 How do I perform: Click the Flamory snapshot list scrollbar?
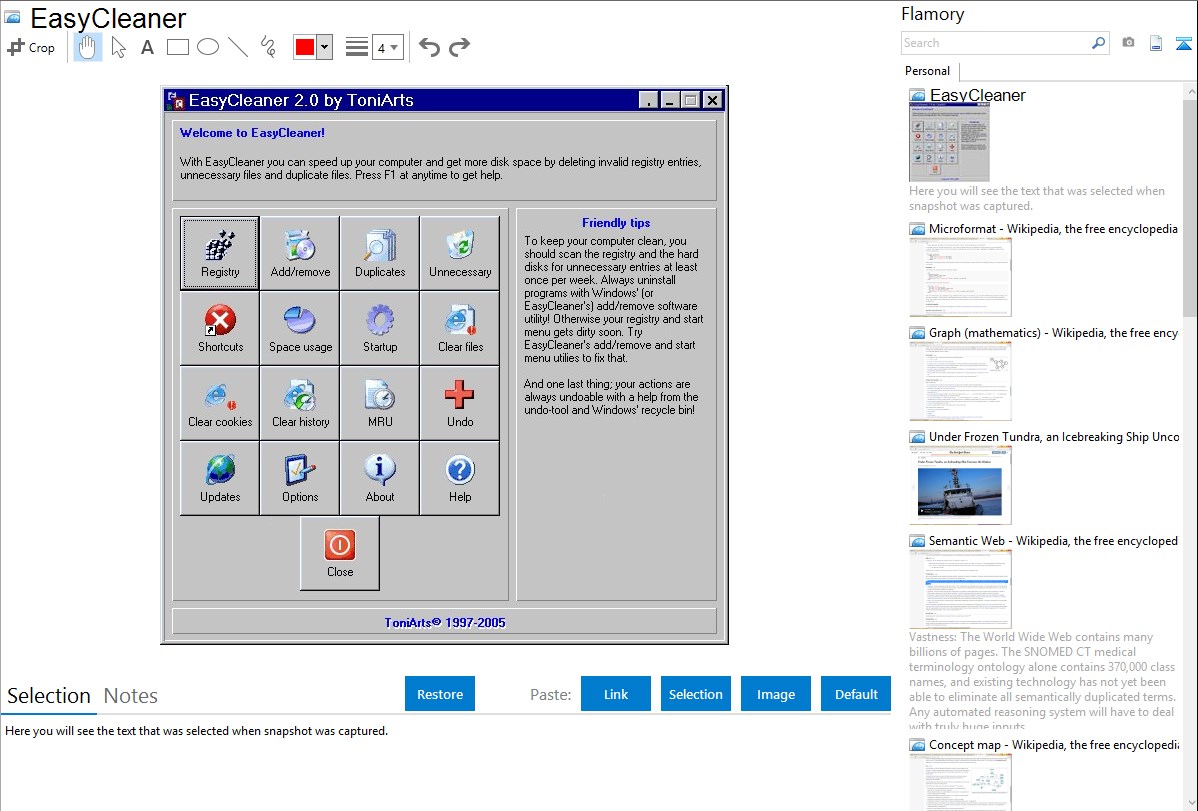click(1190, 206)
